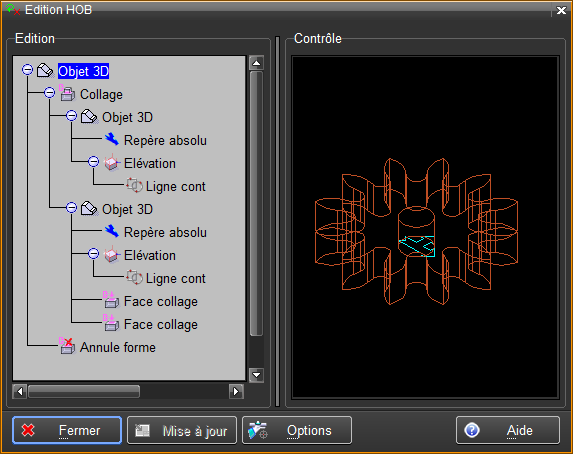573x454 pixels.
Task: Close the dialog with the Fermer button
Action: (67, 430)
